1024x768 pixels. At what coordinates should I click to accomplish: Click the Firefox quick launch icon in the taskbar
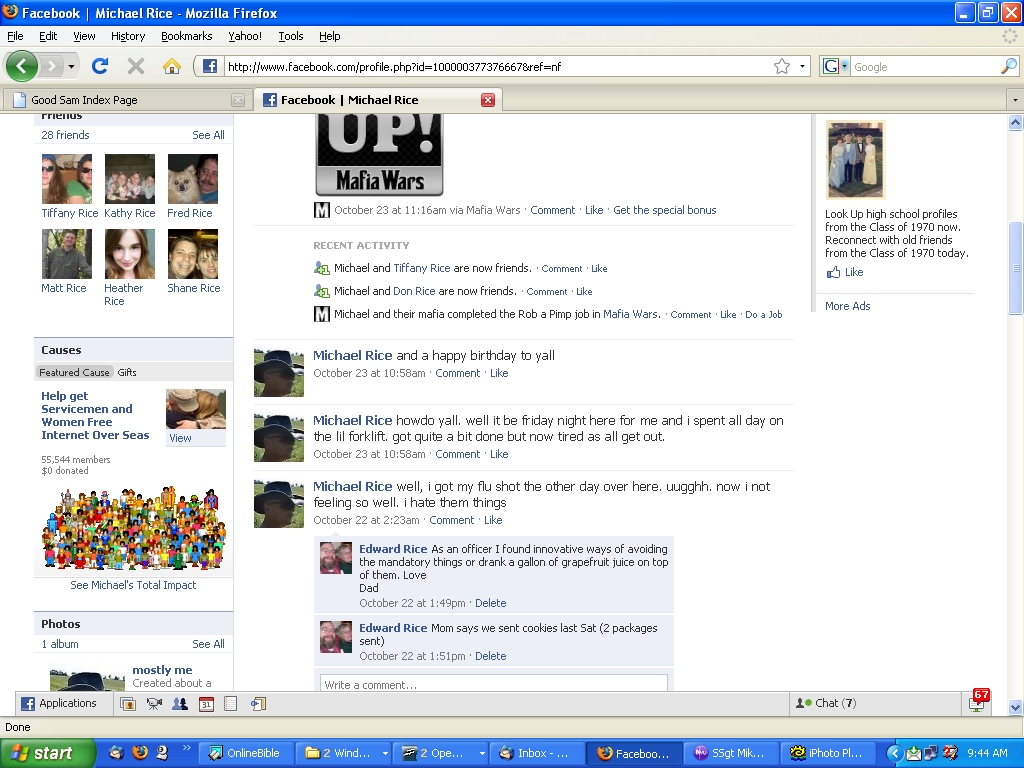(140, 753)
